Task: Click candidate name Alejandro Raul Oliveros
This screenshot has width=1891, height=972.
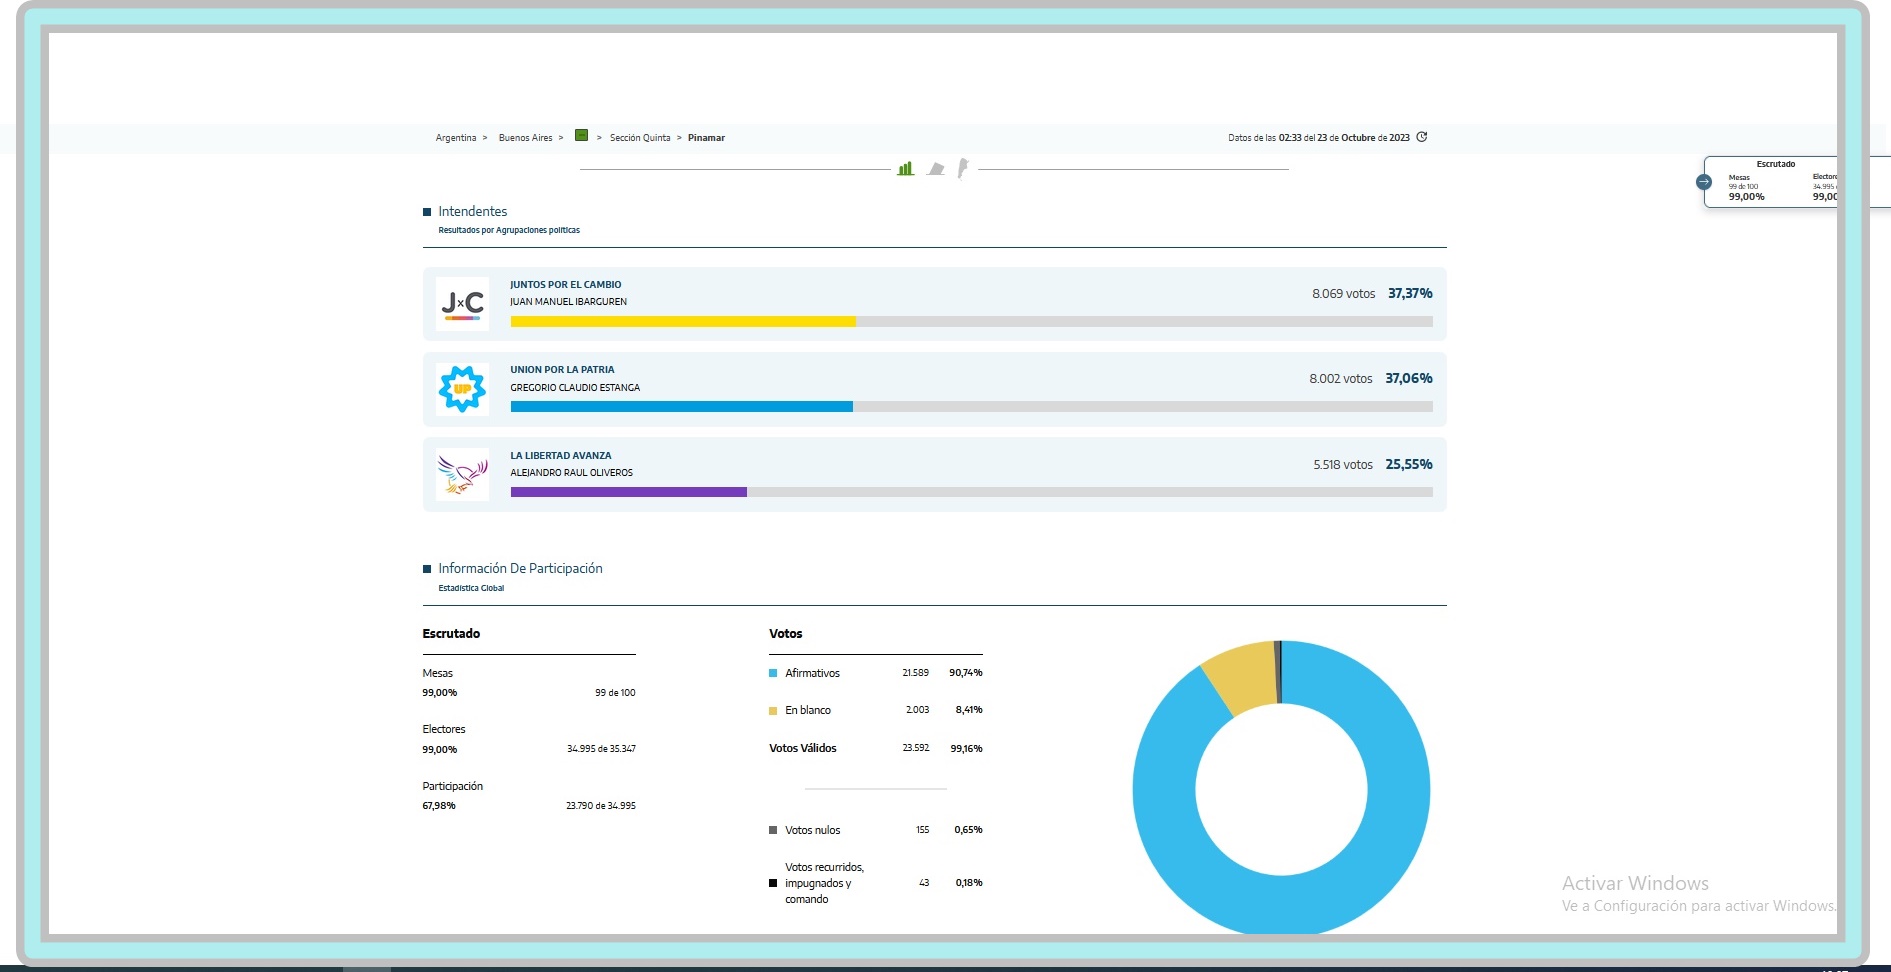Action: click(x=571, y=473)
